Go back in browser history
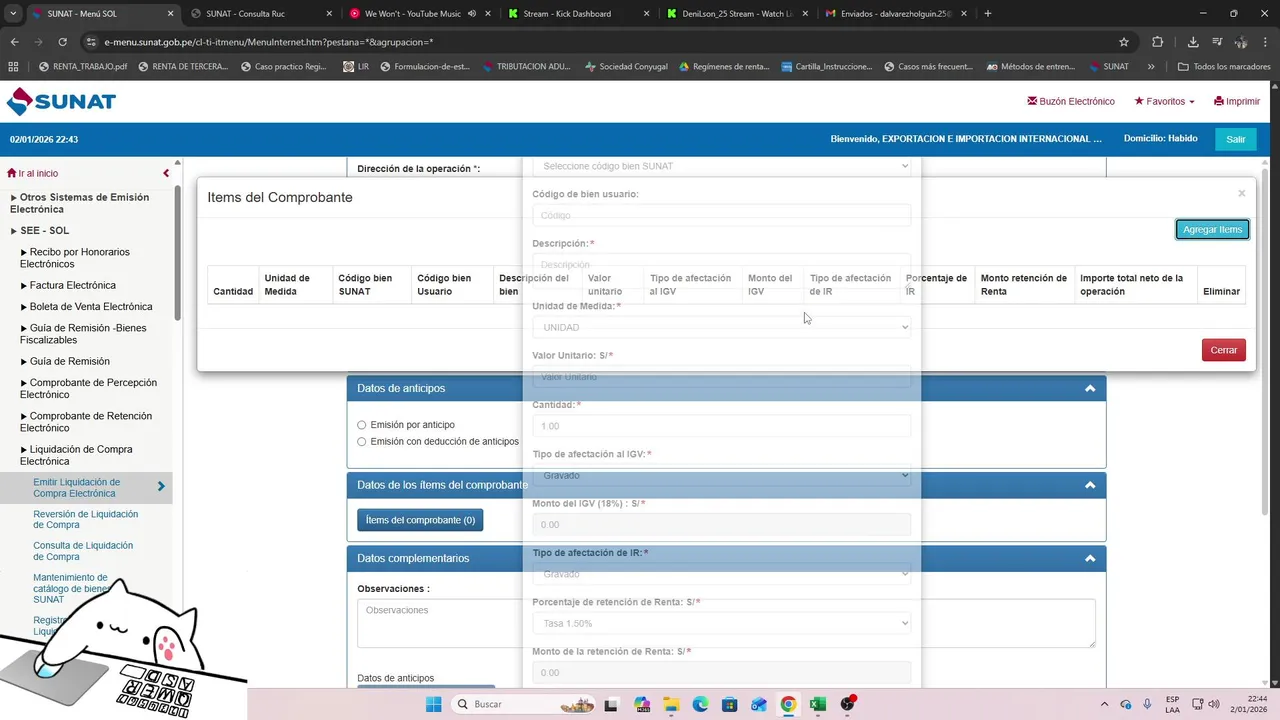 click(14, 42)
